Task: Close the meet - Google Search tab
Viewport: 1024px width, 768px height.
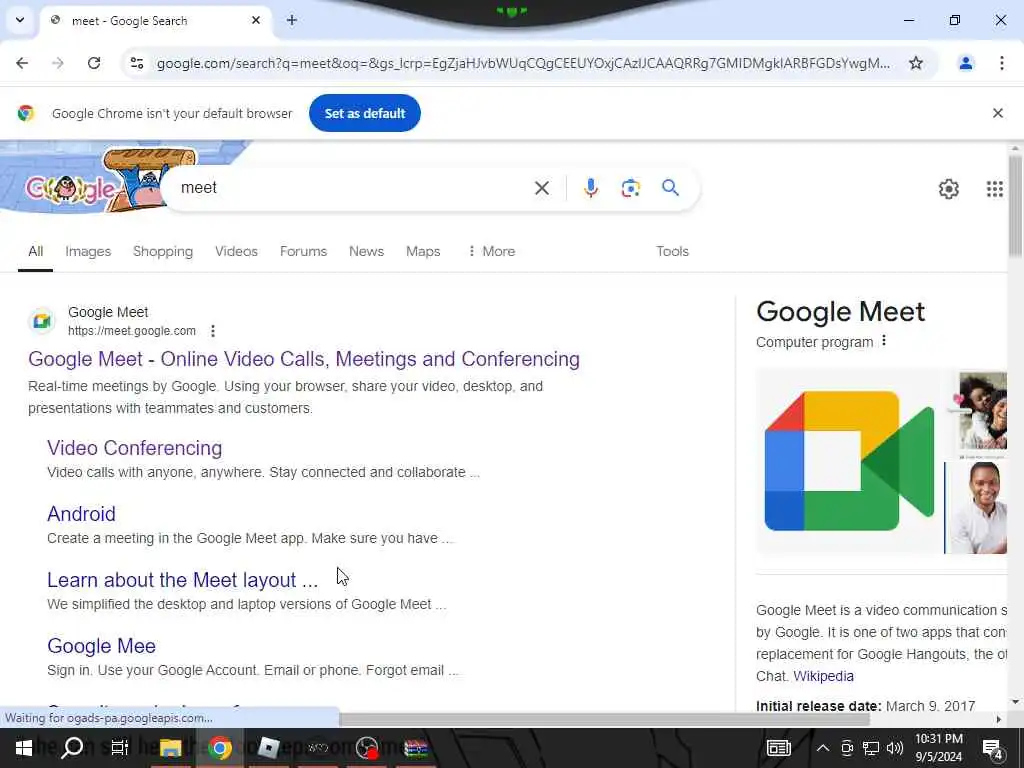Action: (256, 20)
